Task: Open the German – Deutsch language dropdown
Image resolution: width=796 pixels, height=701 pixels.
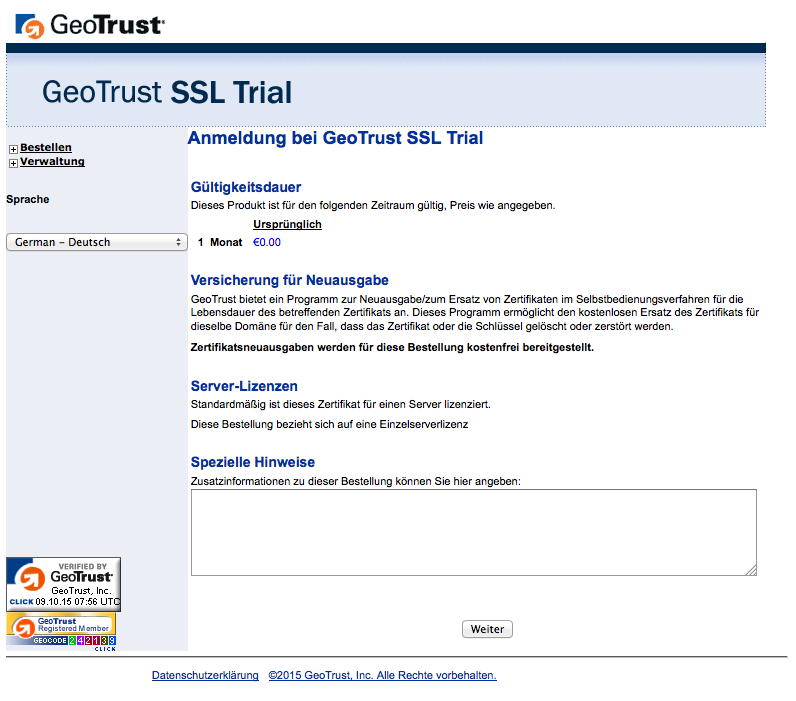Action: point(97,242)
